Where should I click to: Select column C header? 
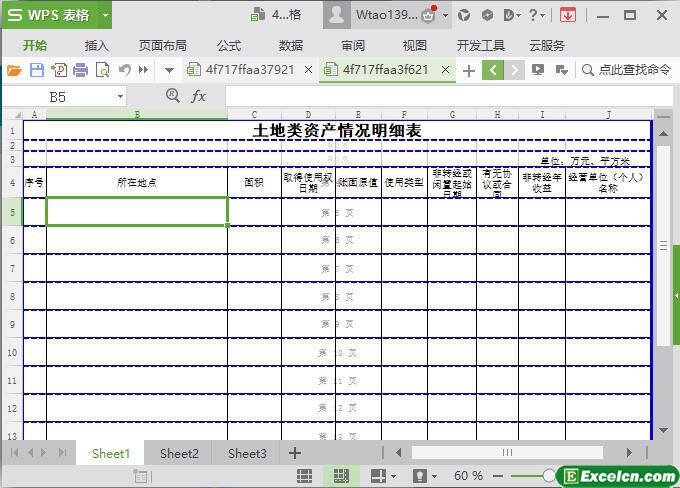click(255, 115)
